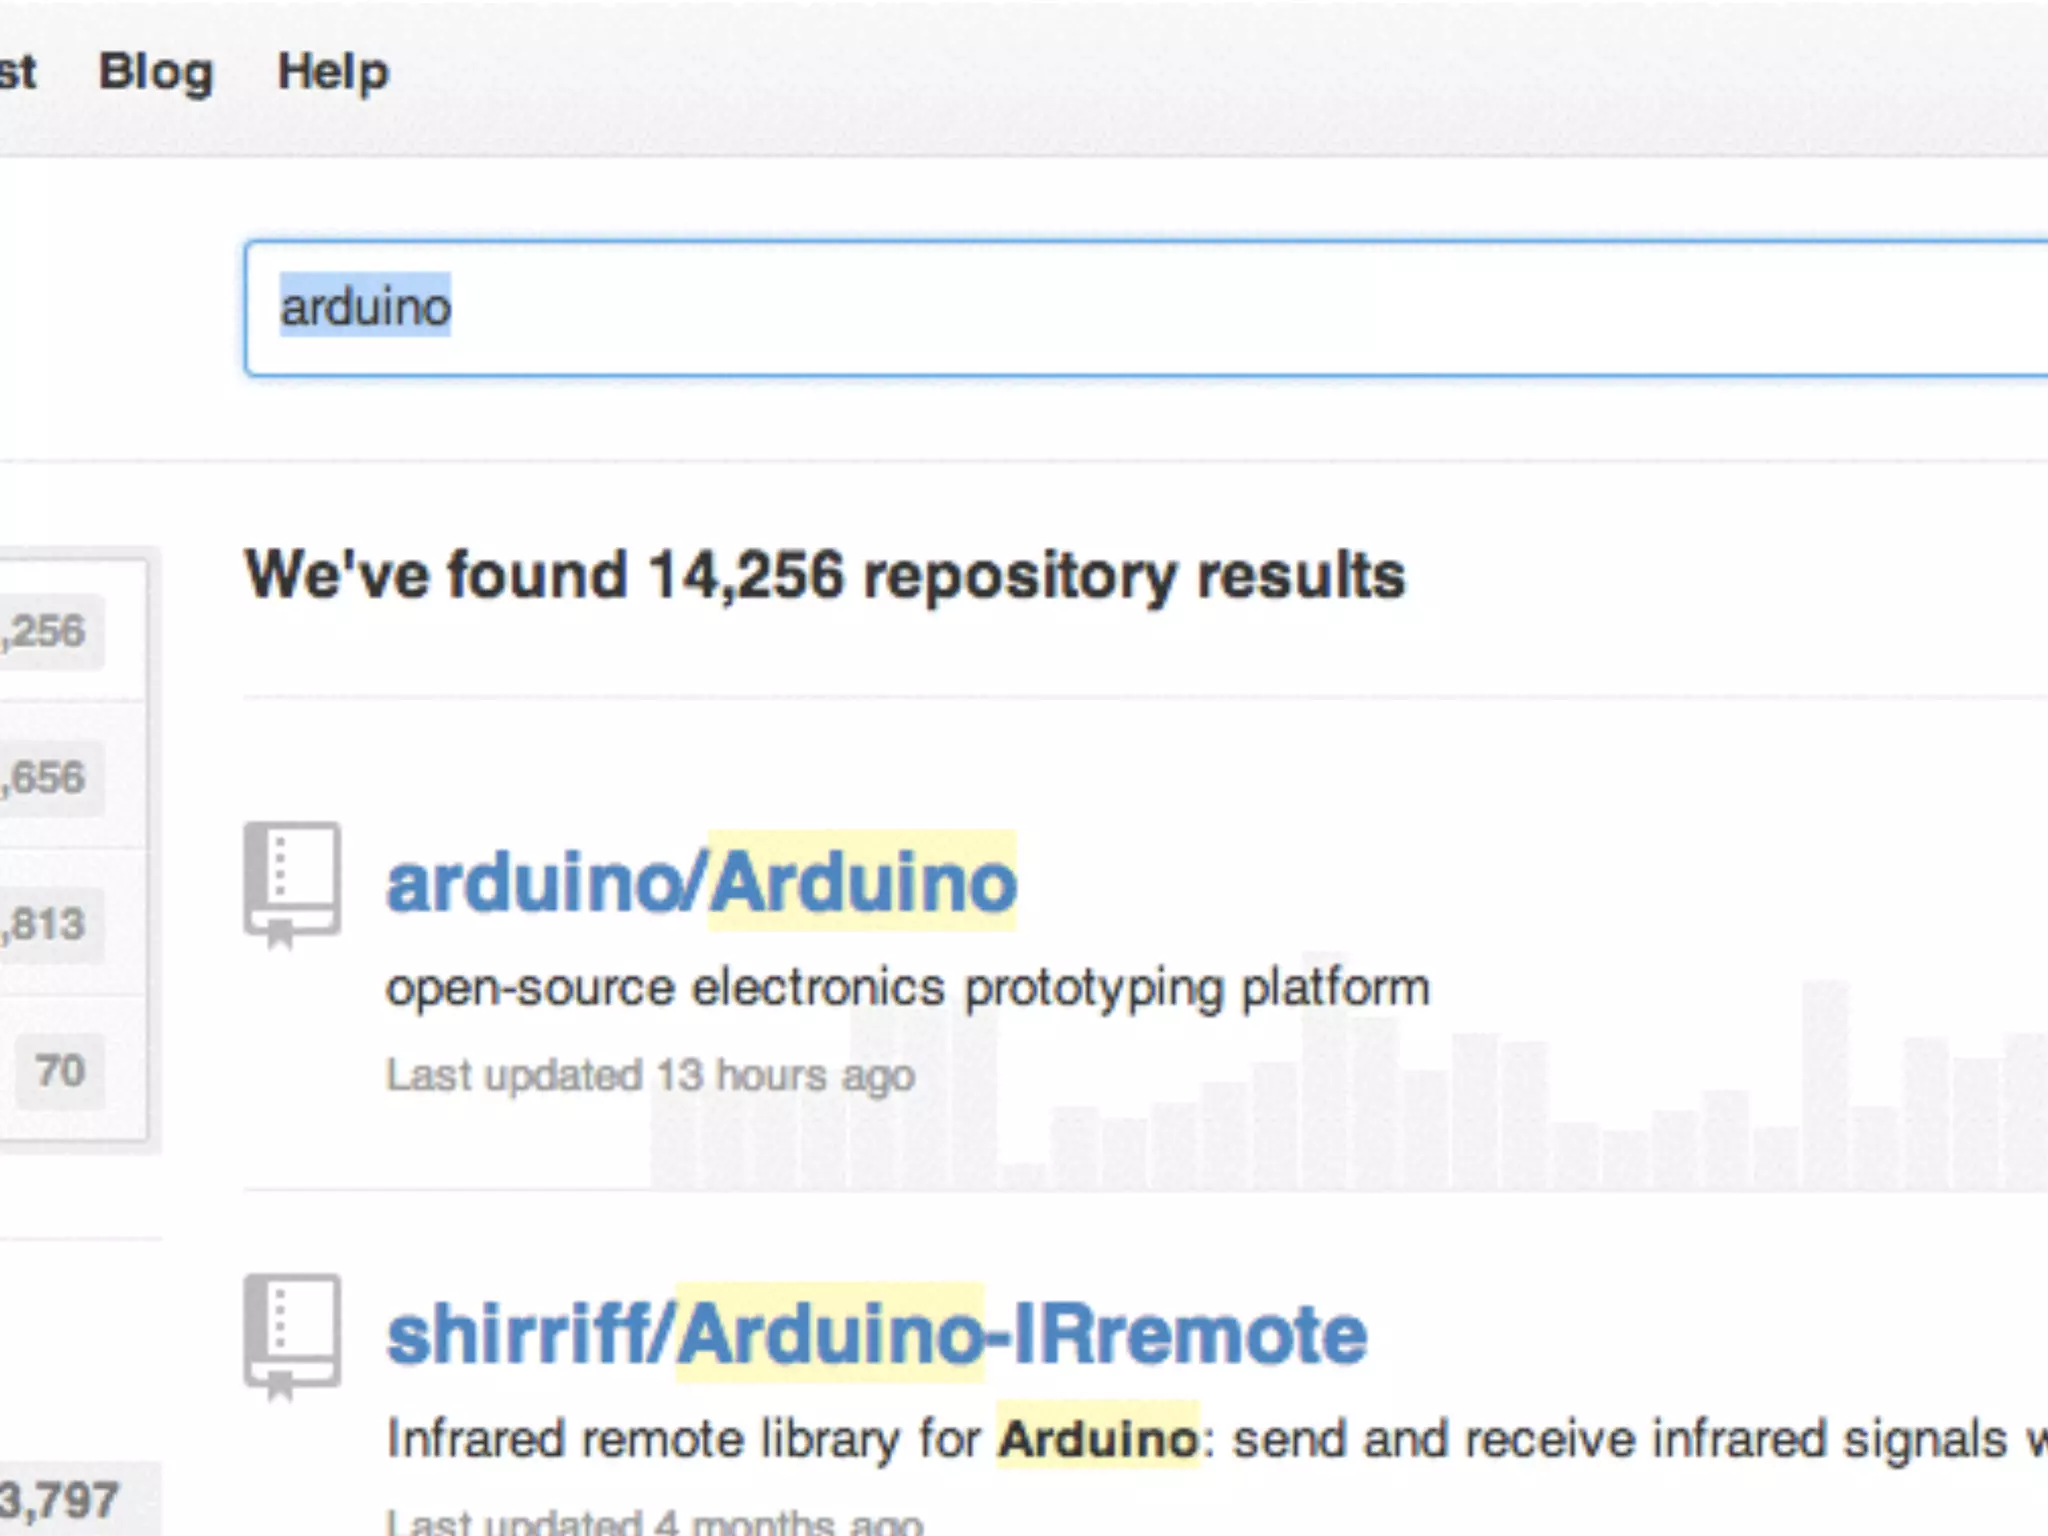
Task: Click the highlighted Arduino word in IRremote description
Action: tap(1097, 1440)
